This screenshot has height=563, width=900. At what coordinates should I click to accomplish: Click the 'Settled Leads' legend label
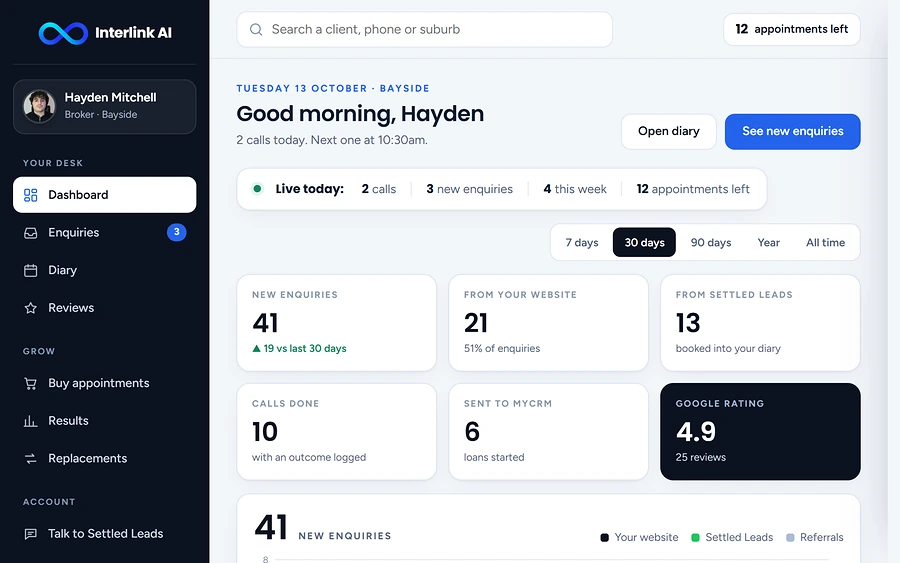point(739,538)
